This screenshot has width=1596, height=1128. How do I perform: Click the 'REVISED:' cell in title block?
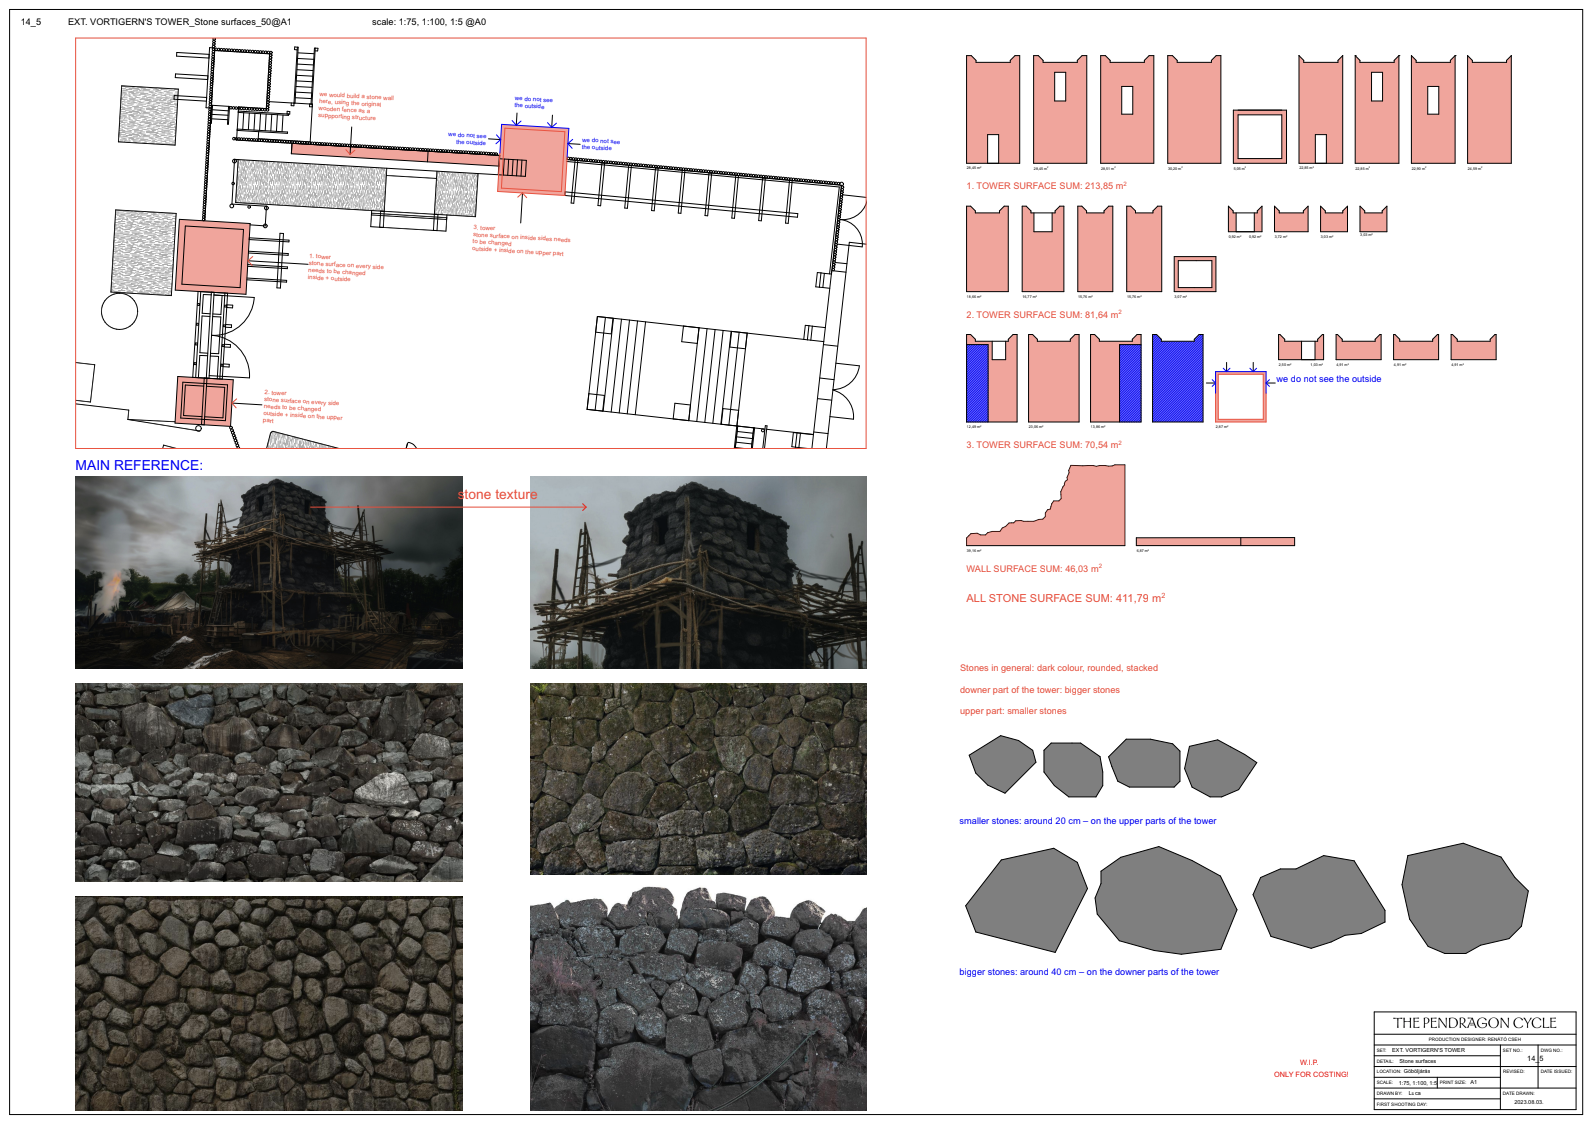pyautogui.click(x=1519, y=1077)
